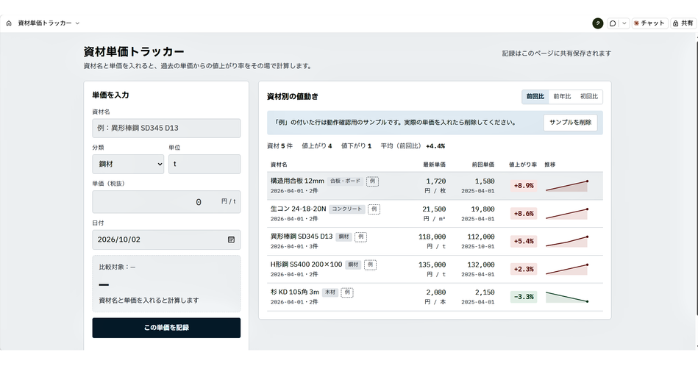The width and height of the screenshot is (698, 365).
Task: Switch to the 前年比 comparison tab
Action: coord(562,97)
